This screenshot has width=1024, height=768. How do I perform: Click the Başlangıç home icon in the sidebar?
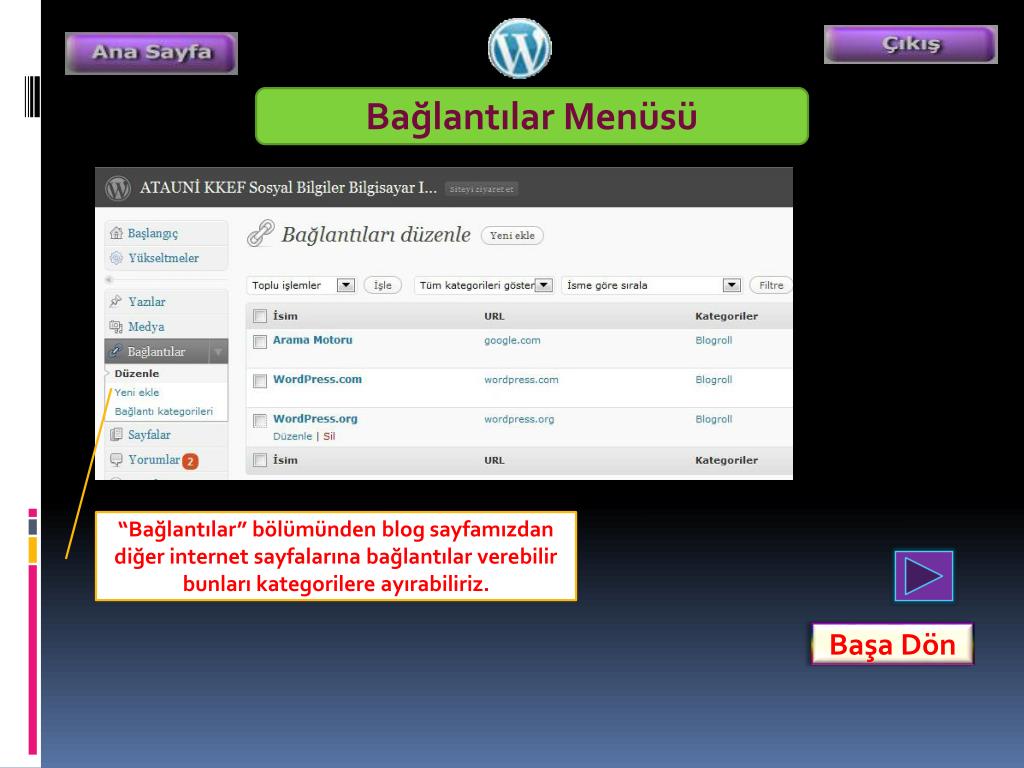point(116,233)
